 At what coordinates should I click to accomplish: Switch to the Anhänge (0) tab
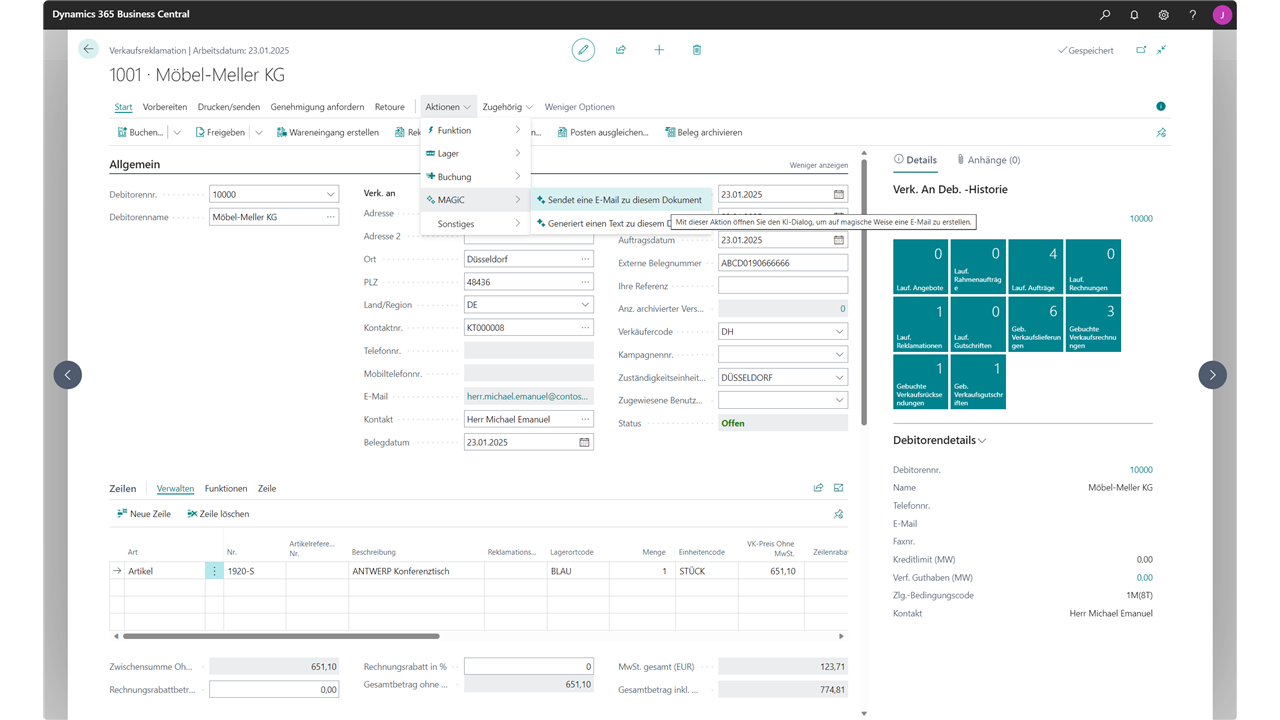tap(988, 160)
